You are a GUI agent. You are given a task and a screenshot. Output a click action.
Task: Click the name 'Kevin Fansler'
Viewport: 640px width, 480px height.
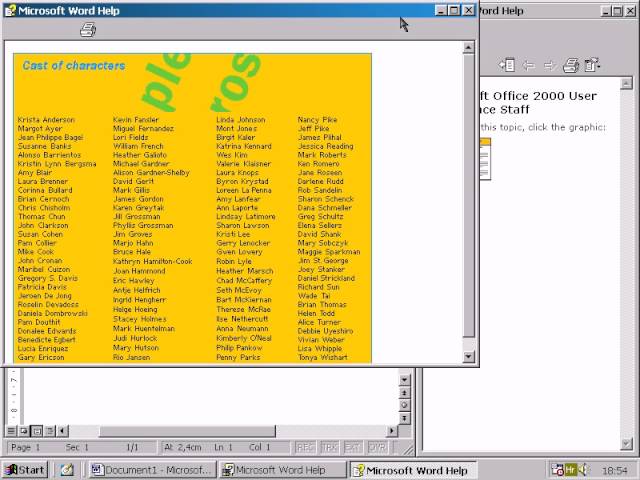(x=136, y=120)
